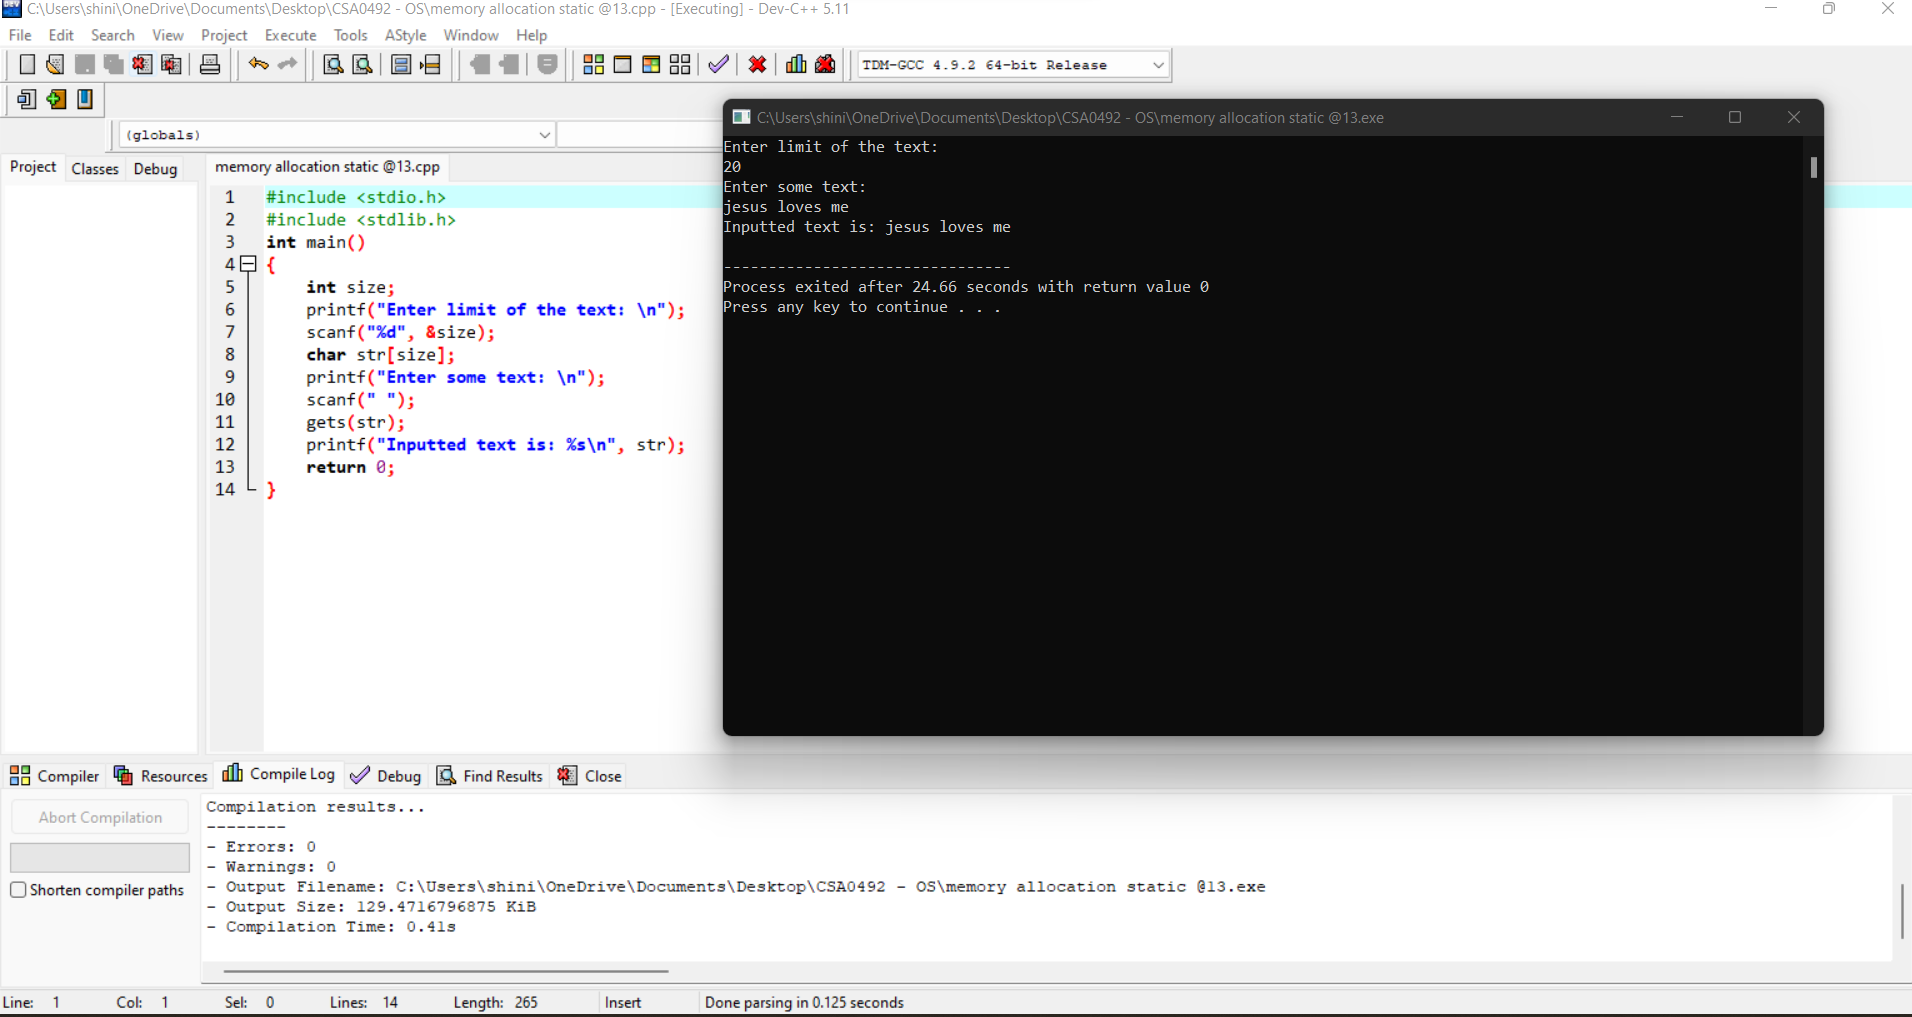Run the program with the Run icon
This screenshot has width=1912, height=1017.
623,64
